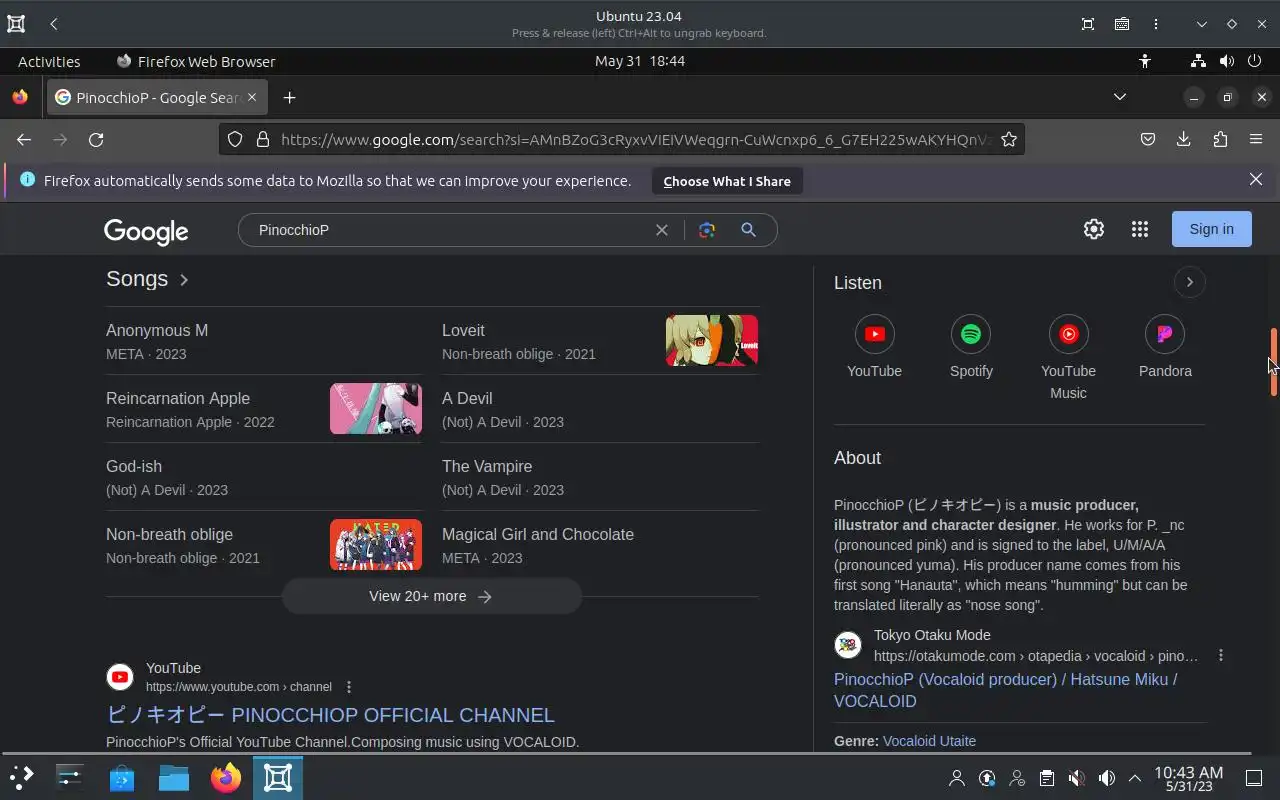Show hidden tray icons arrow

(1135, 778)
